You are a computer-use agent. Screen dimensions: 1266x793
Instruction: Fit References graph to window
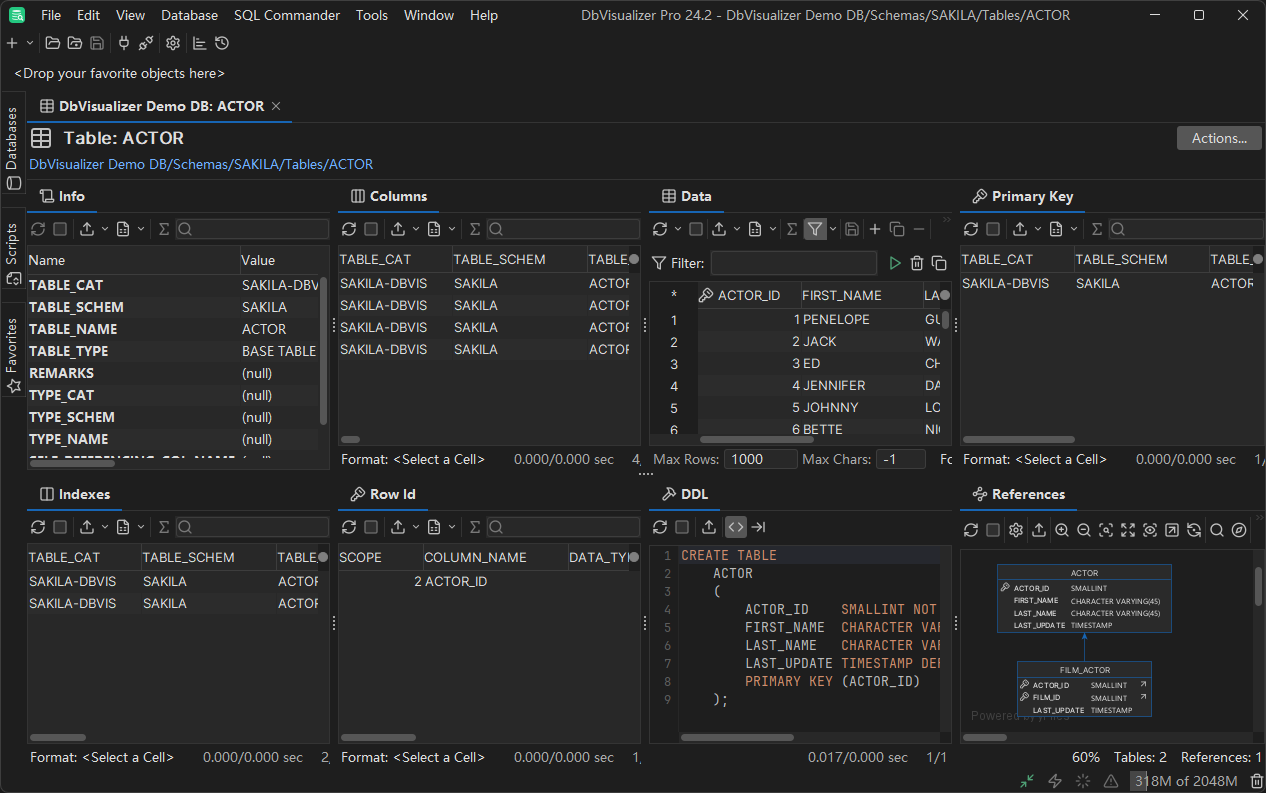coord(1128,530)
